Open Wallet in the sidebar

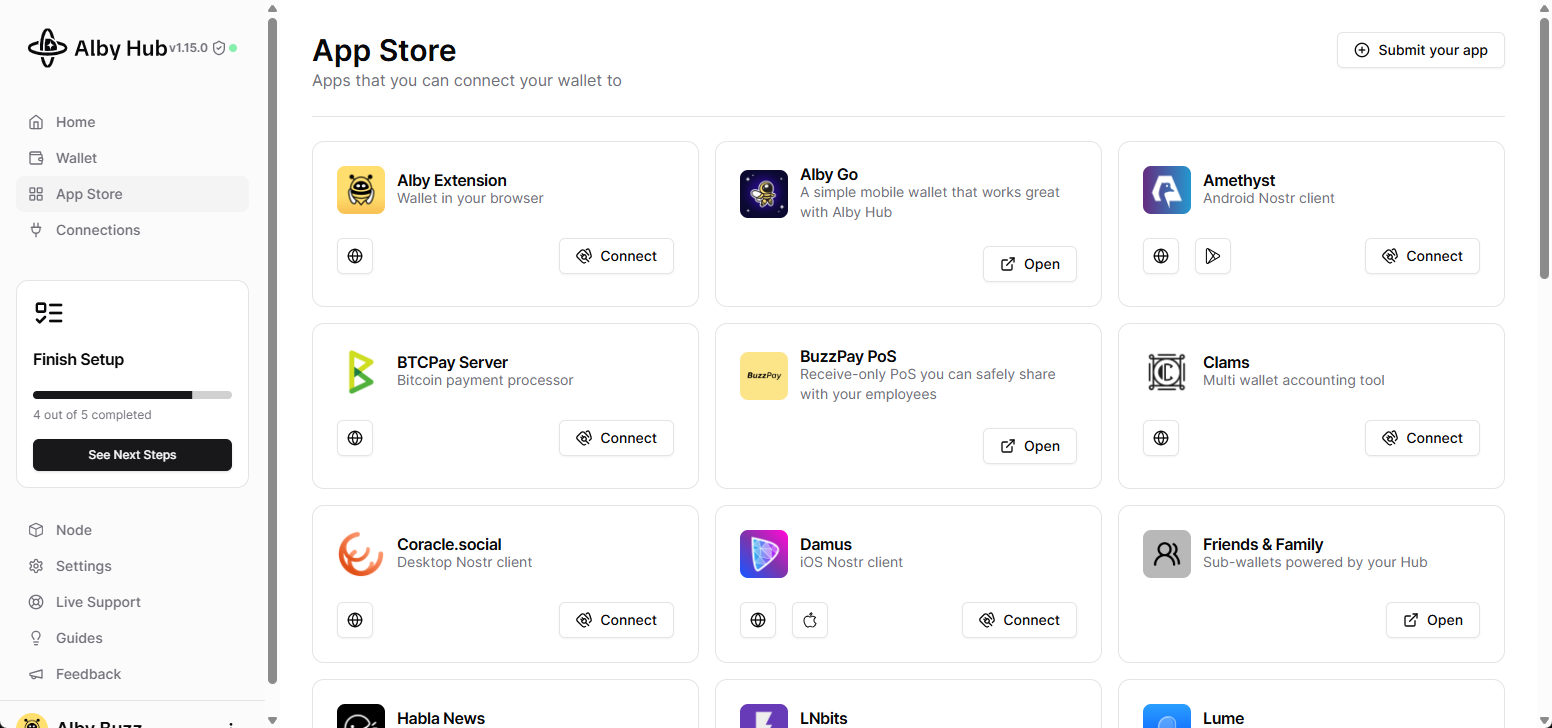click(132, 158)
